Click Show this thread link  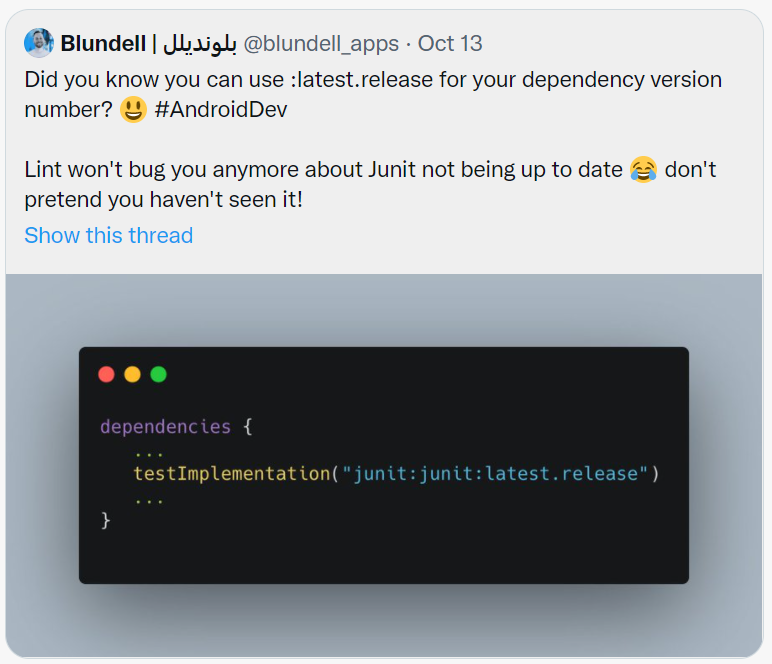(109, 235)
